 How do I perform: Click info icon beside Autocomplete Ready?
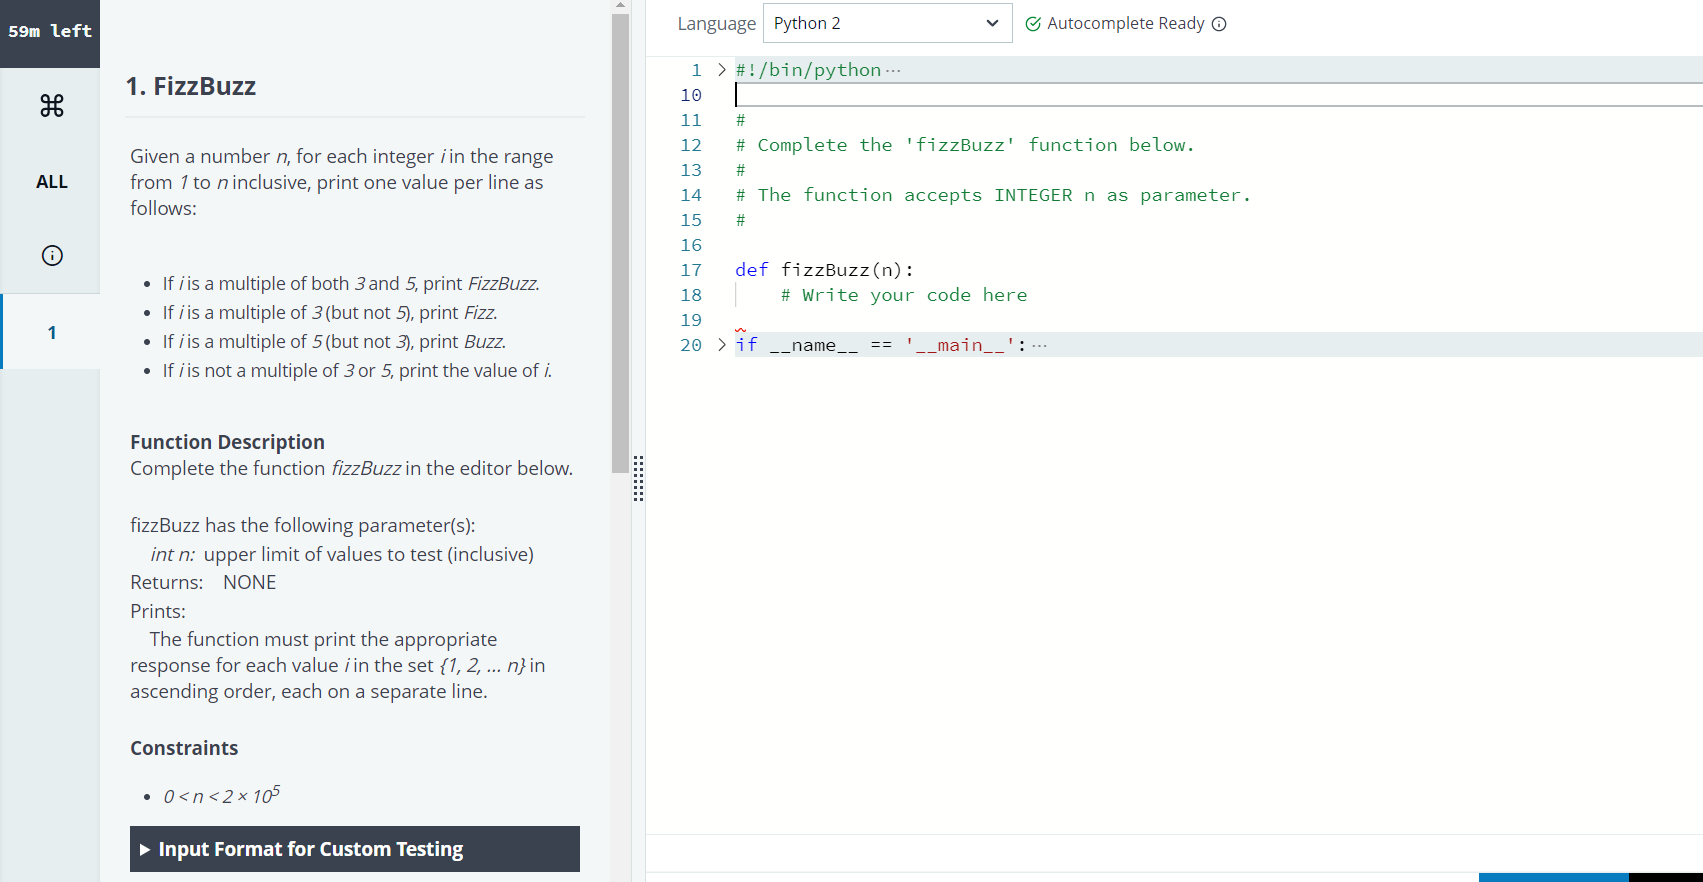[1219, 24]
